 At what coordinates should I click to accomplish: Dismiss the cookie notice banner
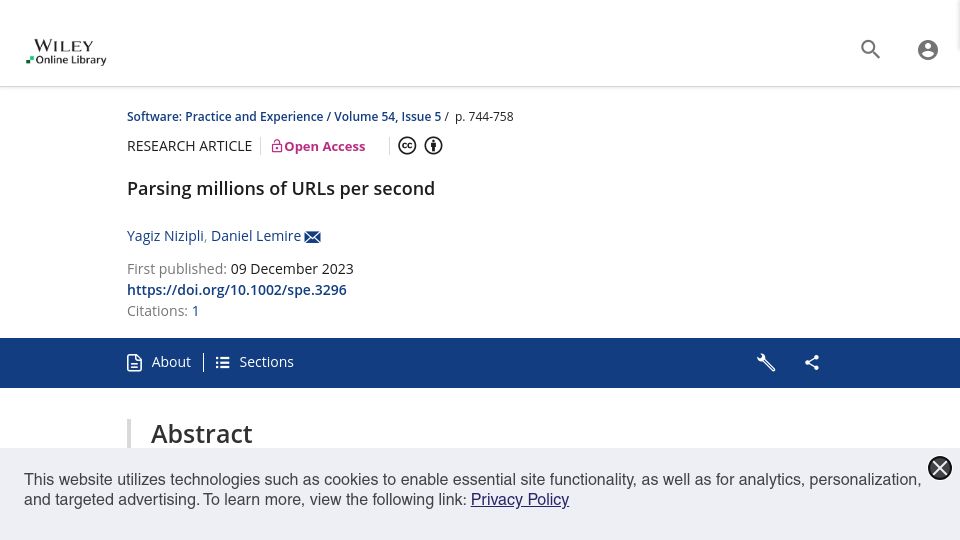coord(940,468)
